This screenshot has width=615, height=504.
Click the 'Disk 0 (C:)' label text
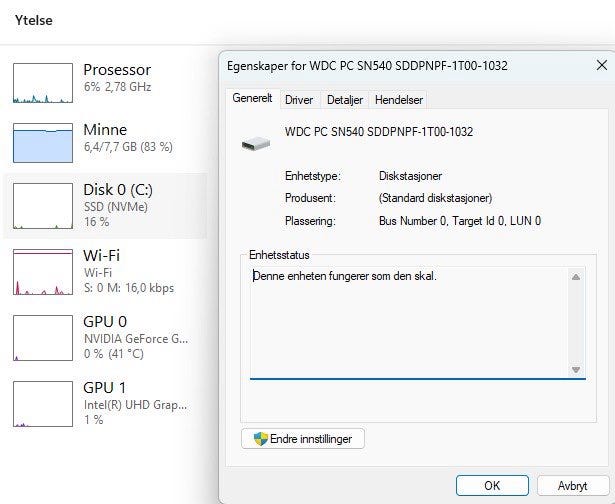(x=118, y=190)
